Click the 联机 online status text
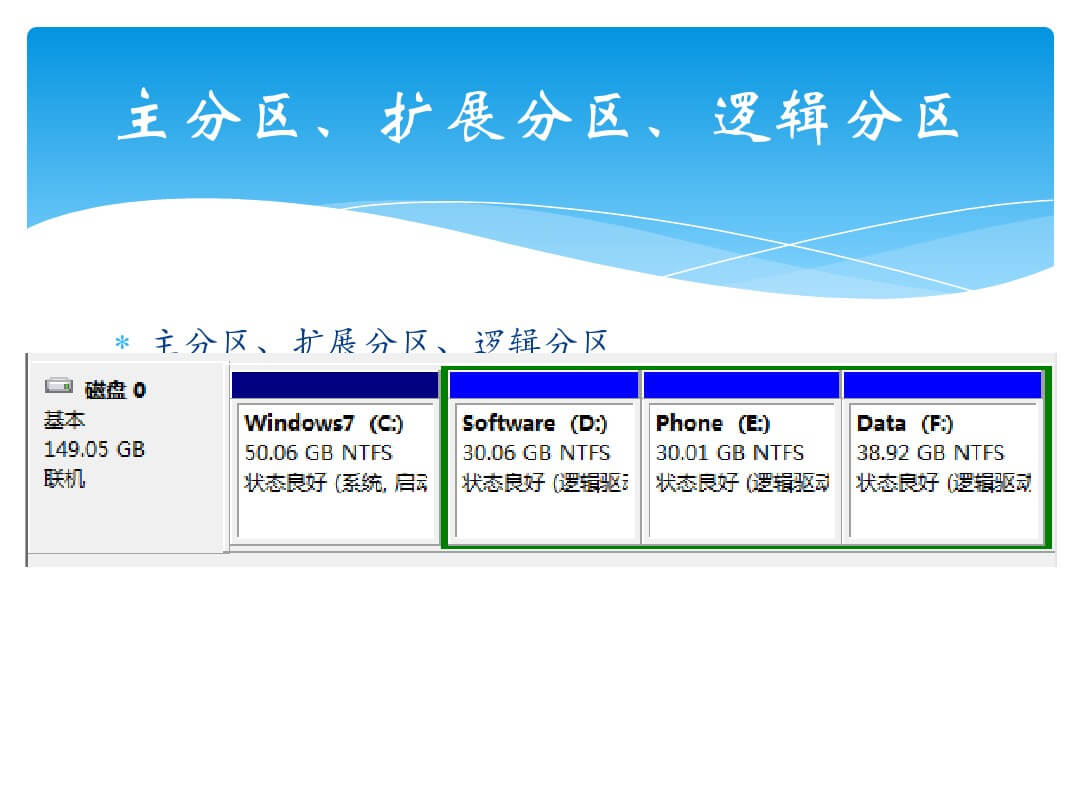 (x=65, y=479)
